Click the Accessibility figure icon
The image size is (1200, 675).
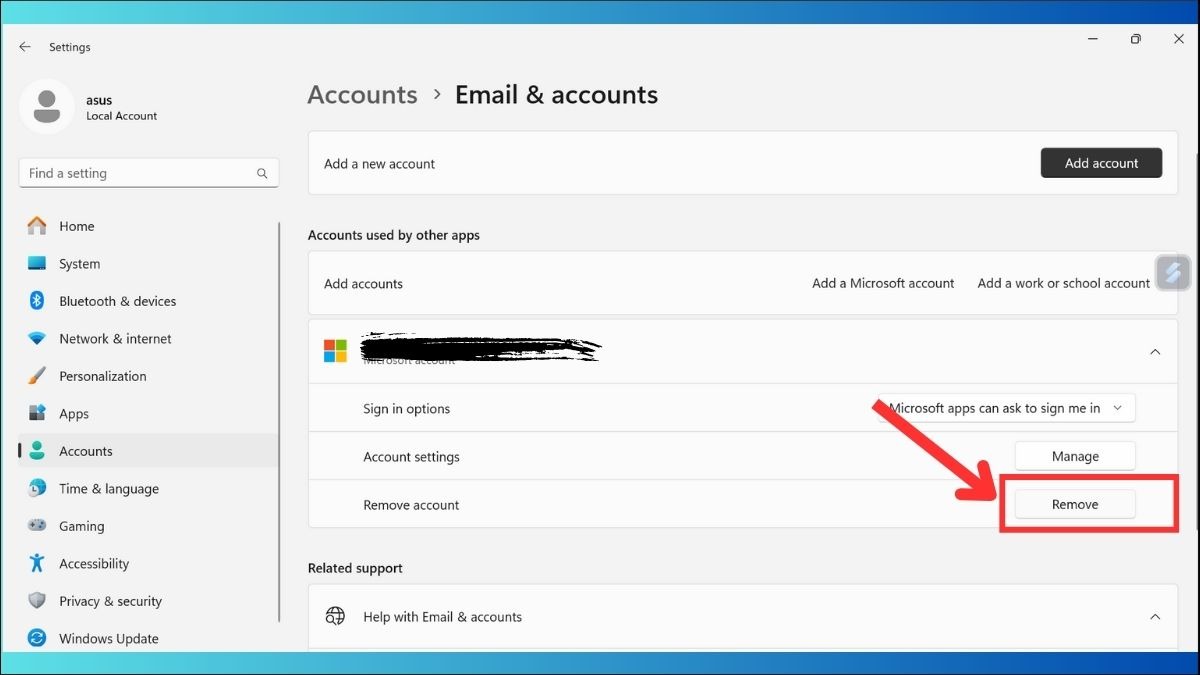(x=37, y=564)
